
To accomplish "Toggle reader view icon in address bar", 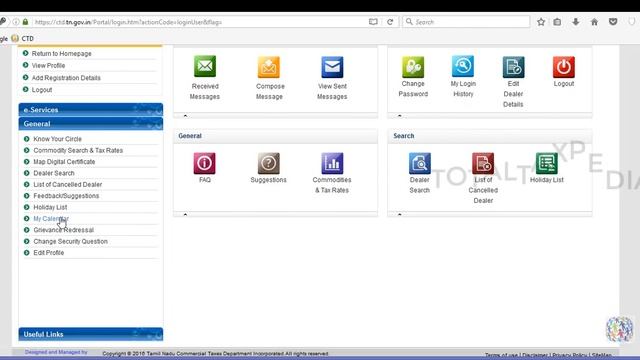I will click(373, 22).
